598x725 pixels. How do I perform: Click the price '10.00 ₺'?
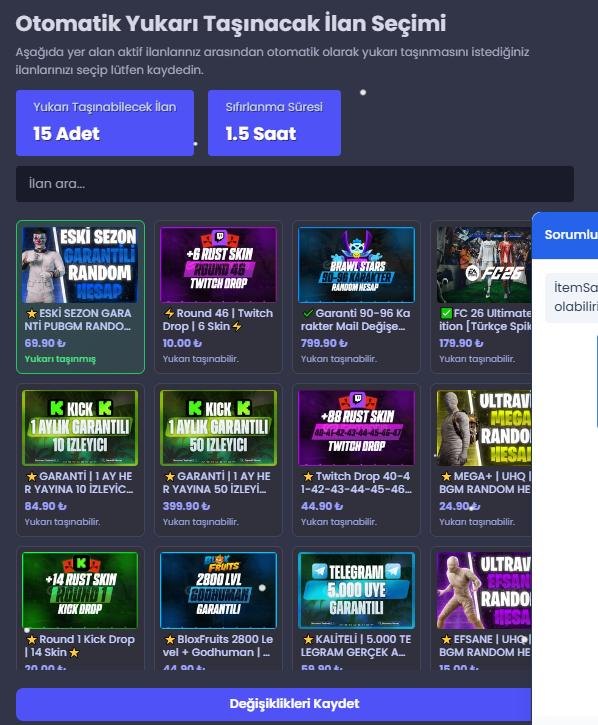[x=182, y=343]
